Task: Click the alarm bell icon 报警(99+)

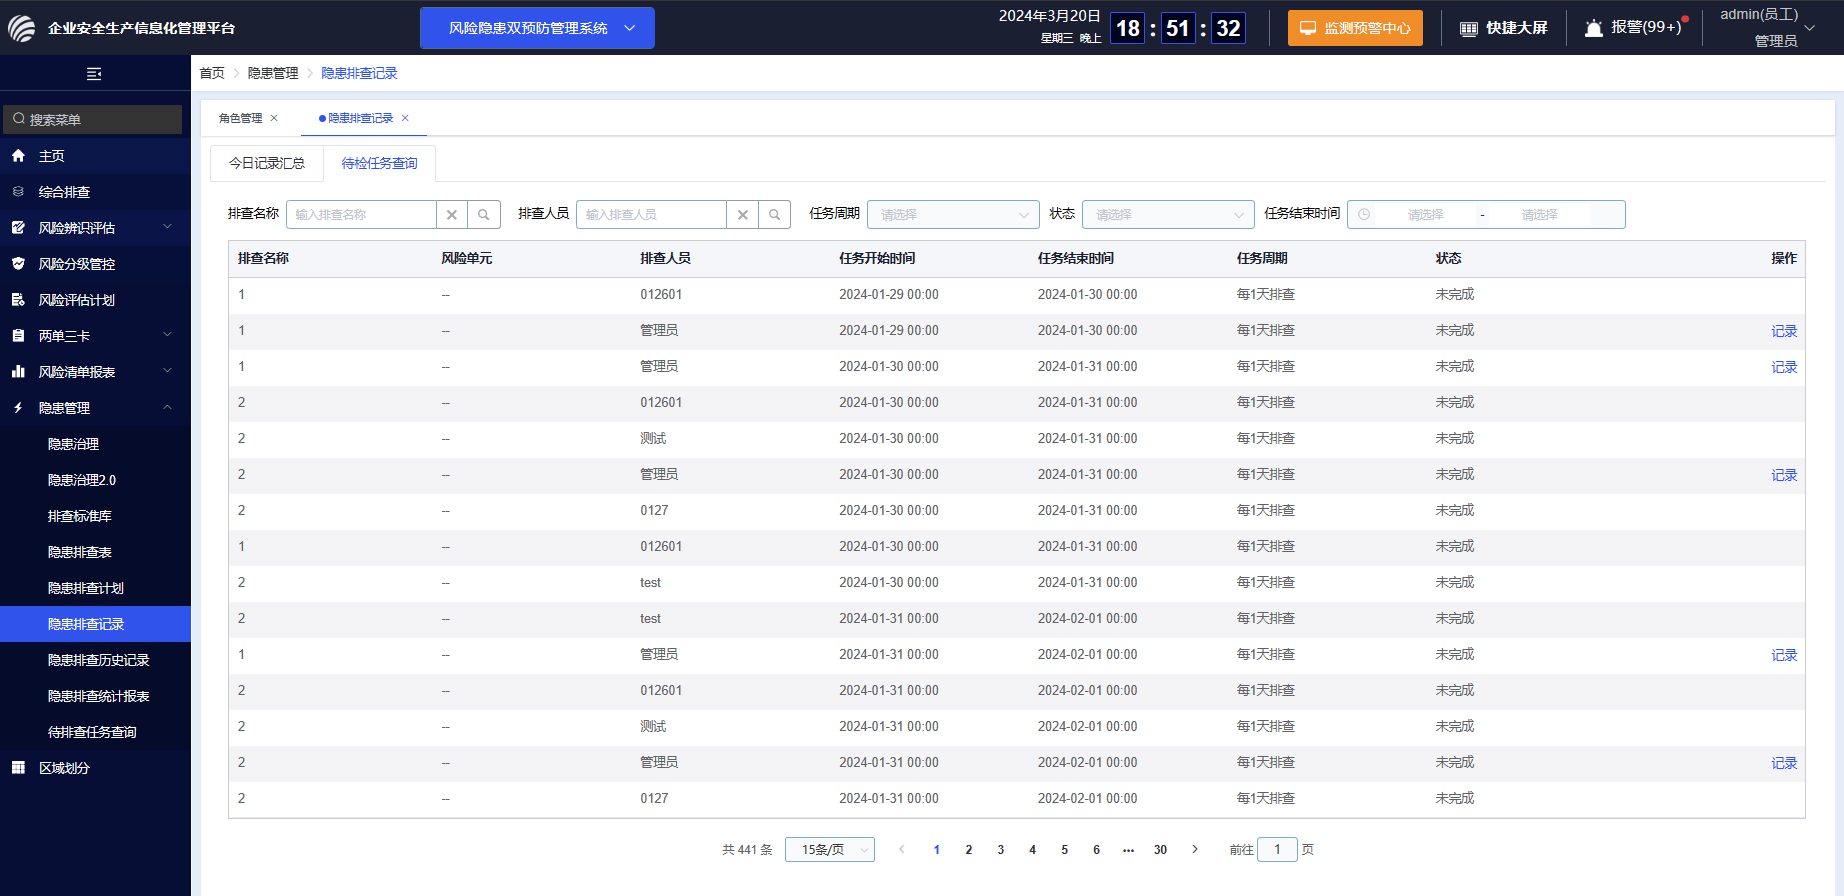Action: tap(1594, 28)
